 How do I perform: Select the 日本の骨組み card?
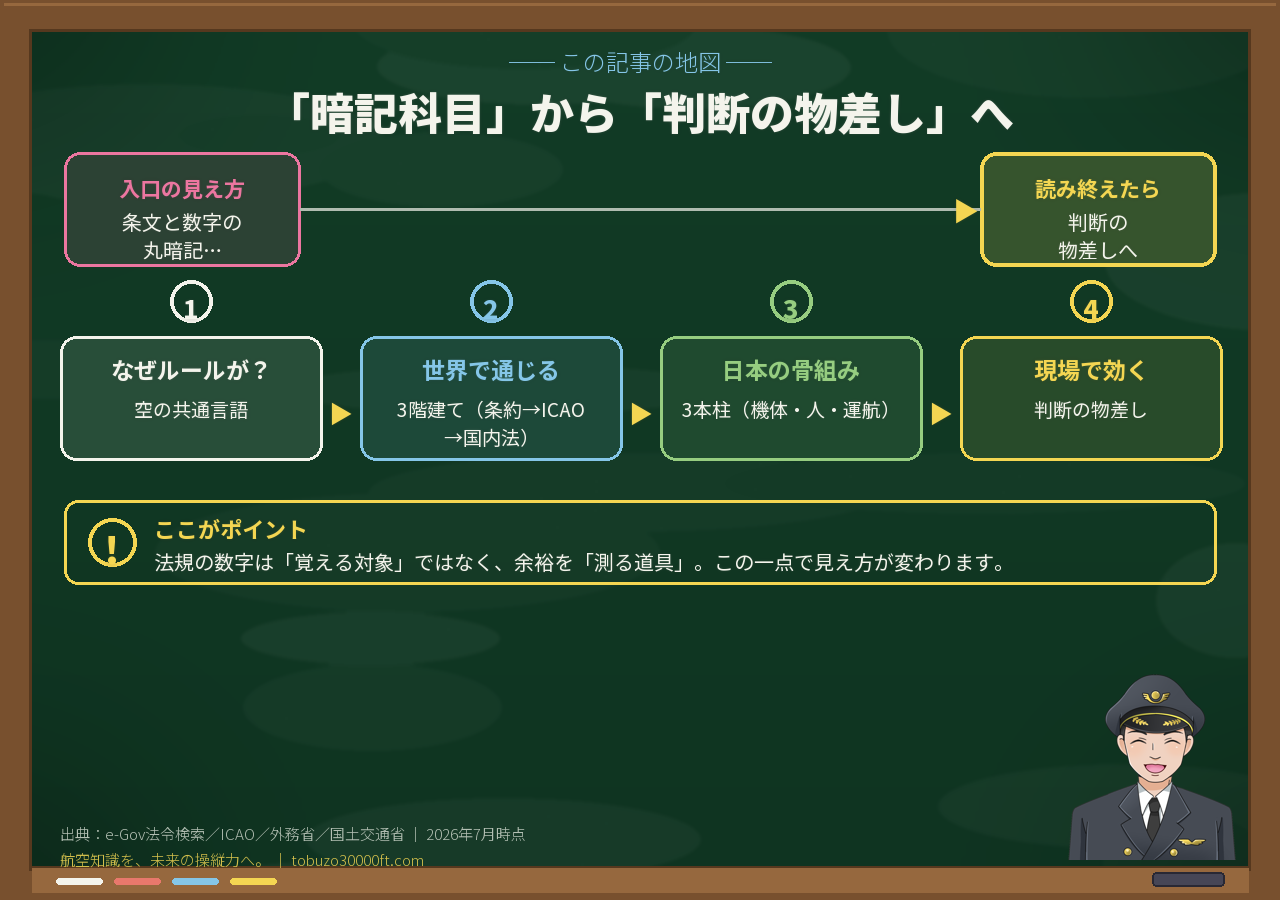tap(791, 398)
